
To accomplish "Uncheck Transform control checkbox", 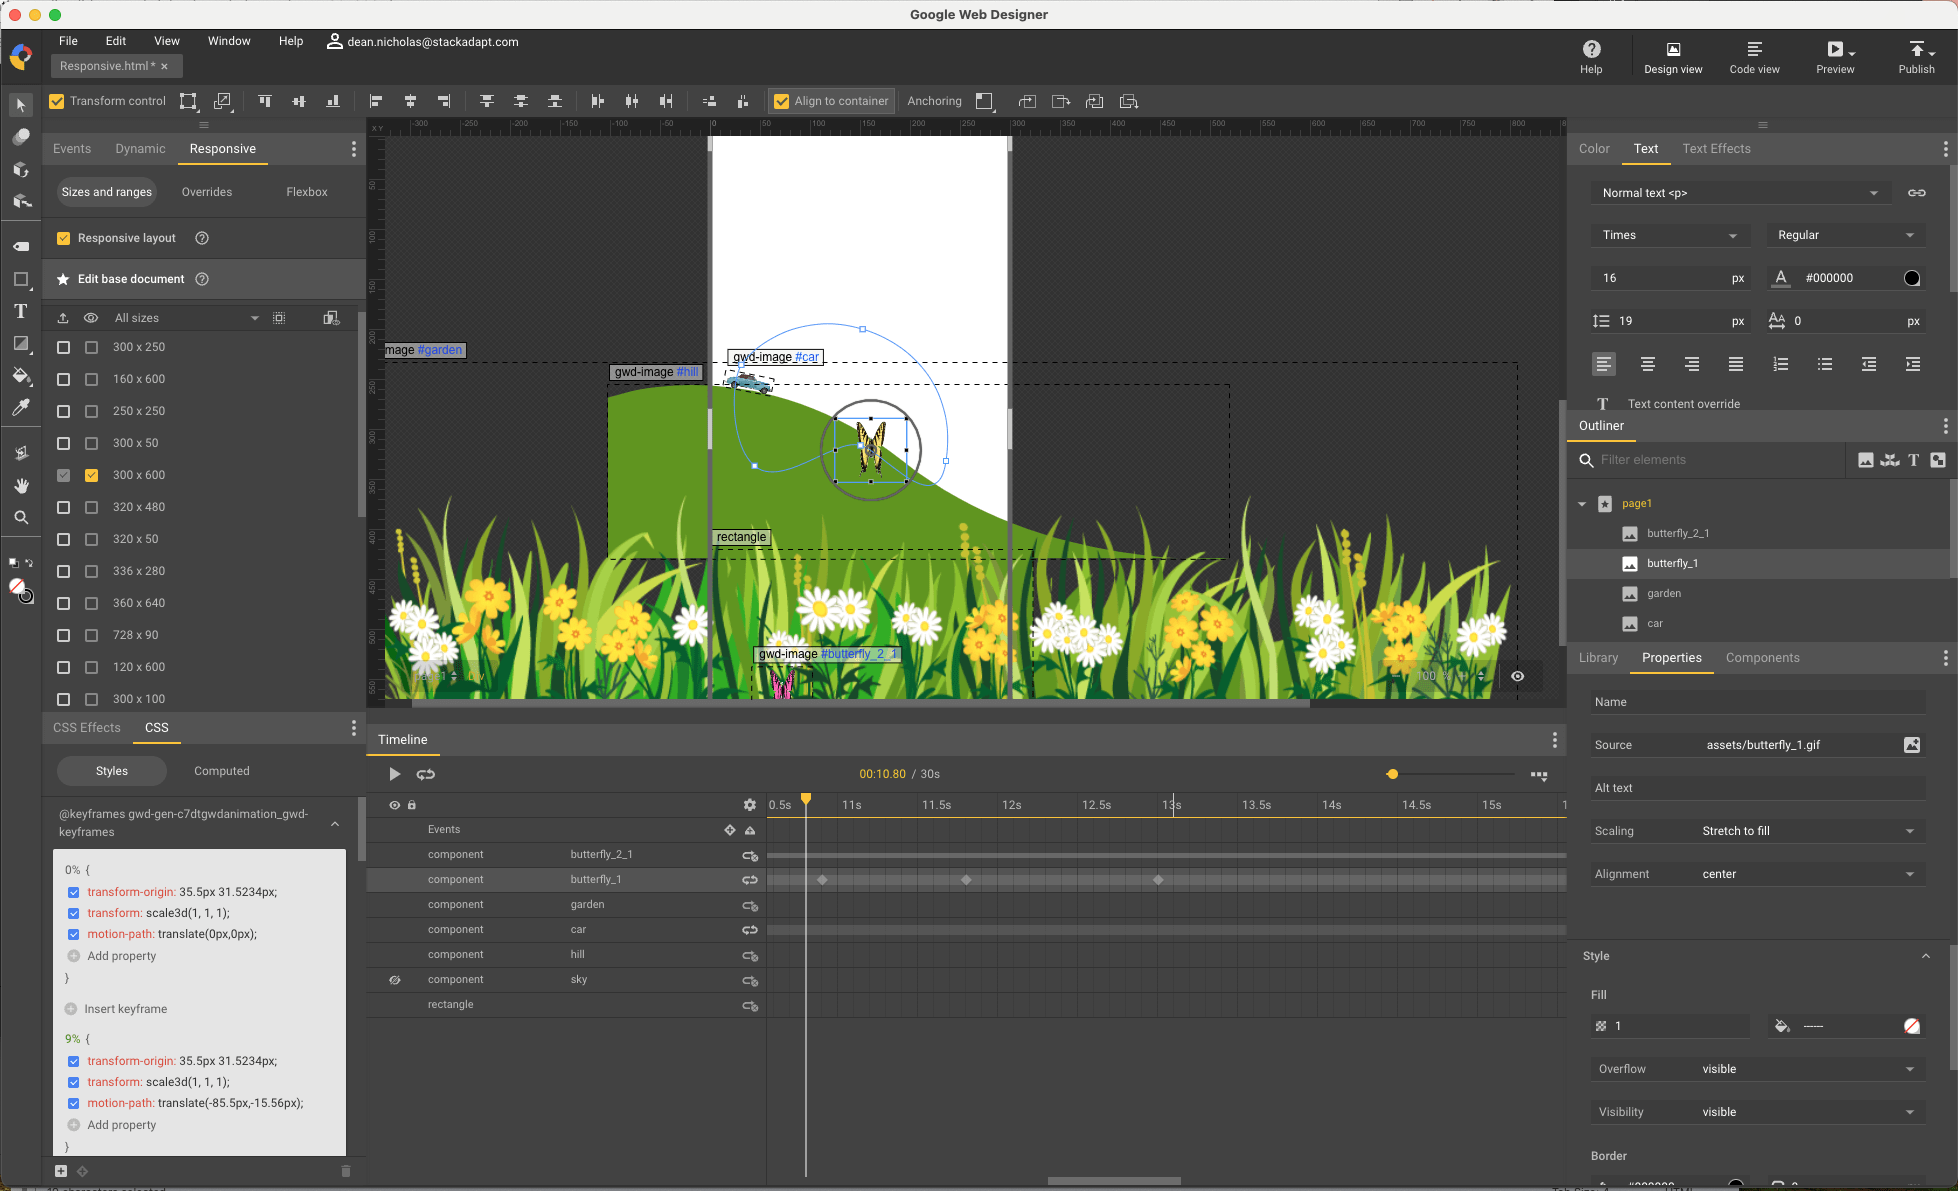I will [57, 101].
